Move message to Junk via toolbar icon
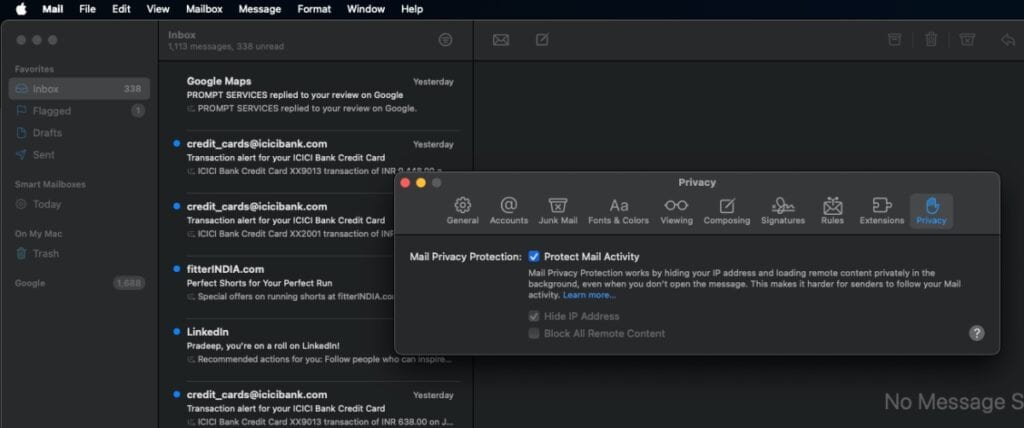 tap(967, 40)
